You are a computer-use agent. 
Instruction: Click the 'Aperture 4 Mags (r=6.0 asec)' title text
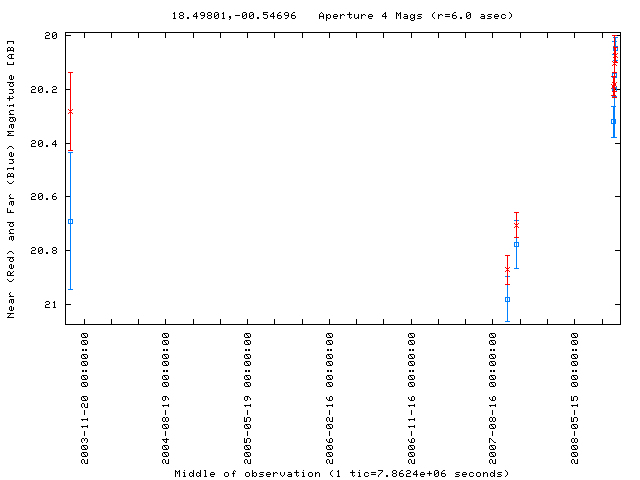[x=416, y=16]
